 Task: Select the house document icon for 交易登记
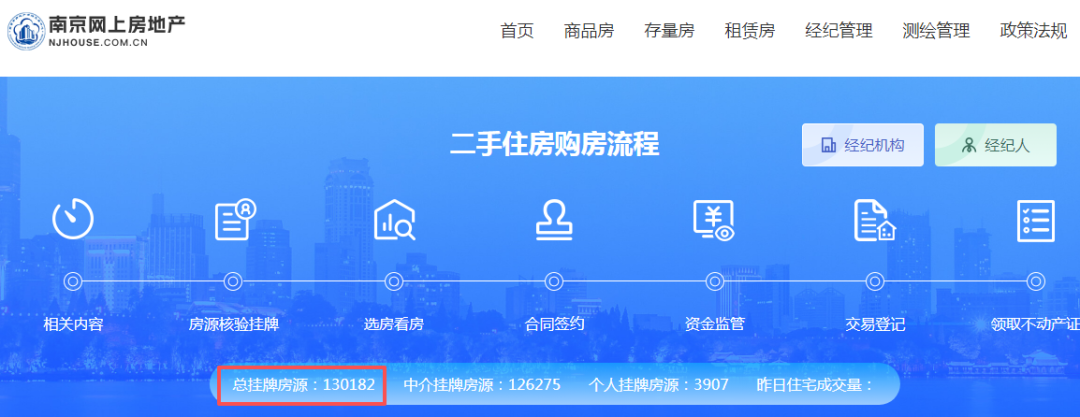tap(874, 219)
